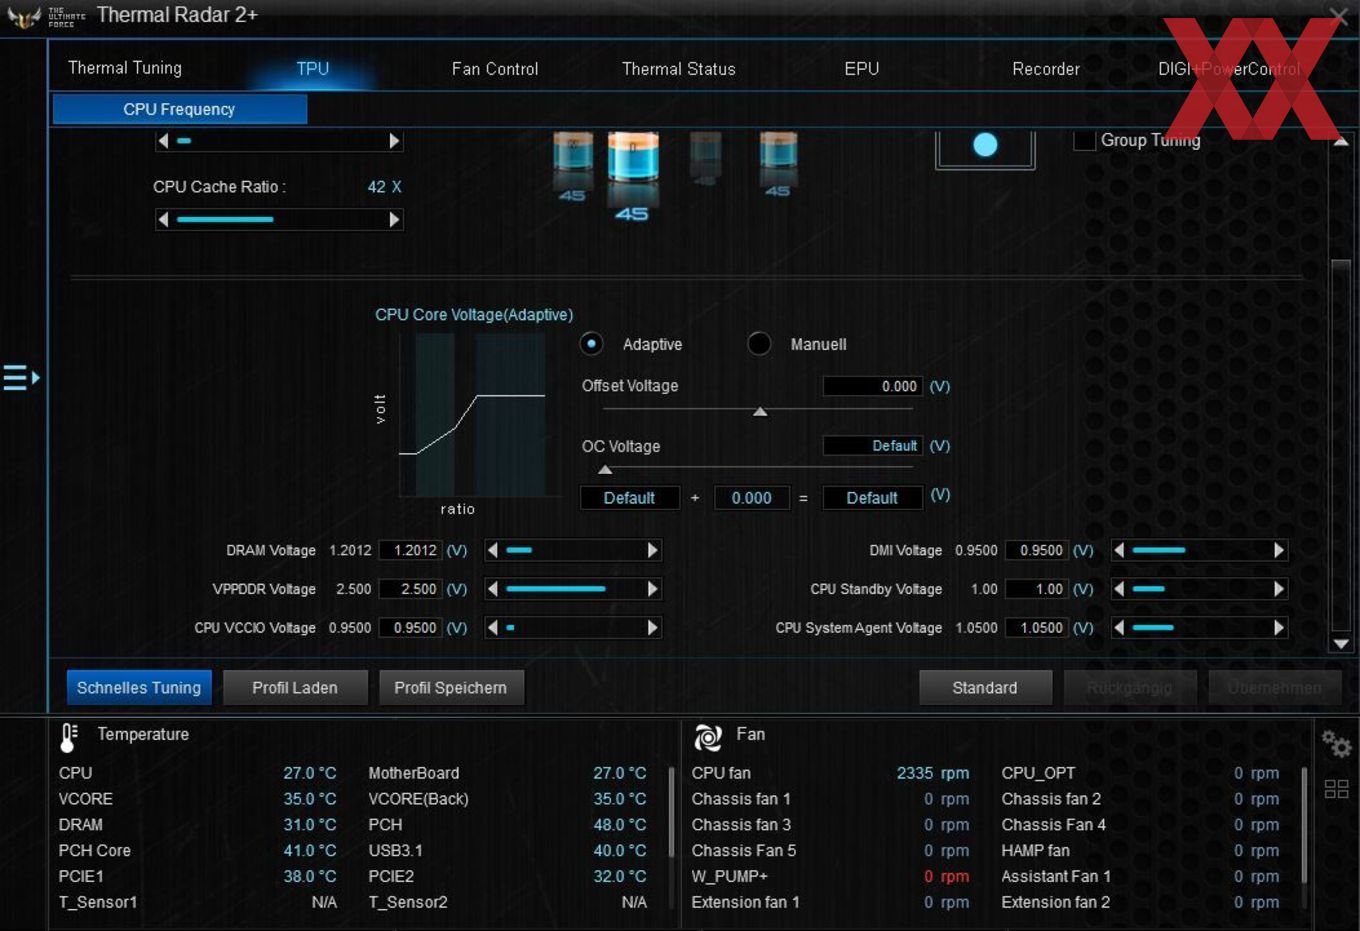Click the DMI Voltage input field
The width and height of the screenshot is (1360, 931).
(x=1037, y=550)
